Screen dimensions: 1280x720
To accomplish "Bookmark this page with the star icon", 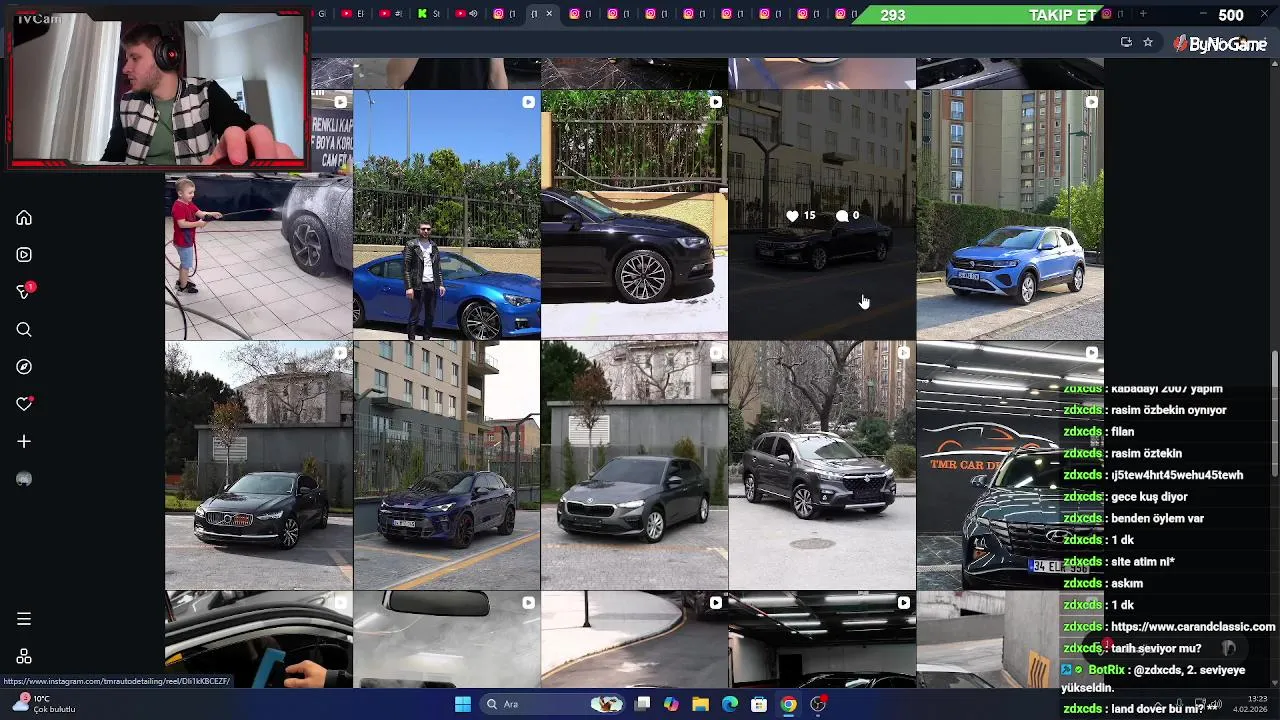I will (x=1148, y=42).
